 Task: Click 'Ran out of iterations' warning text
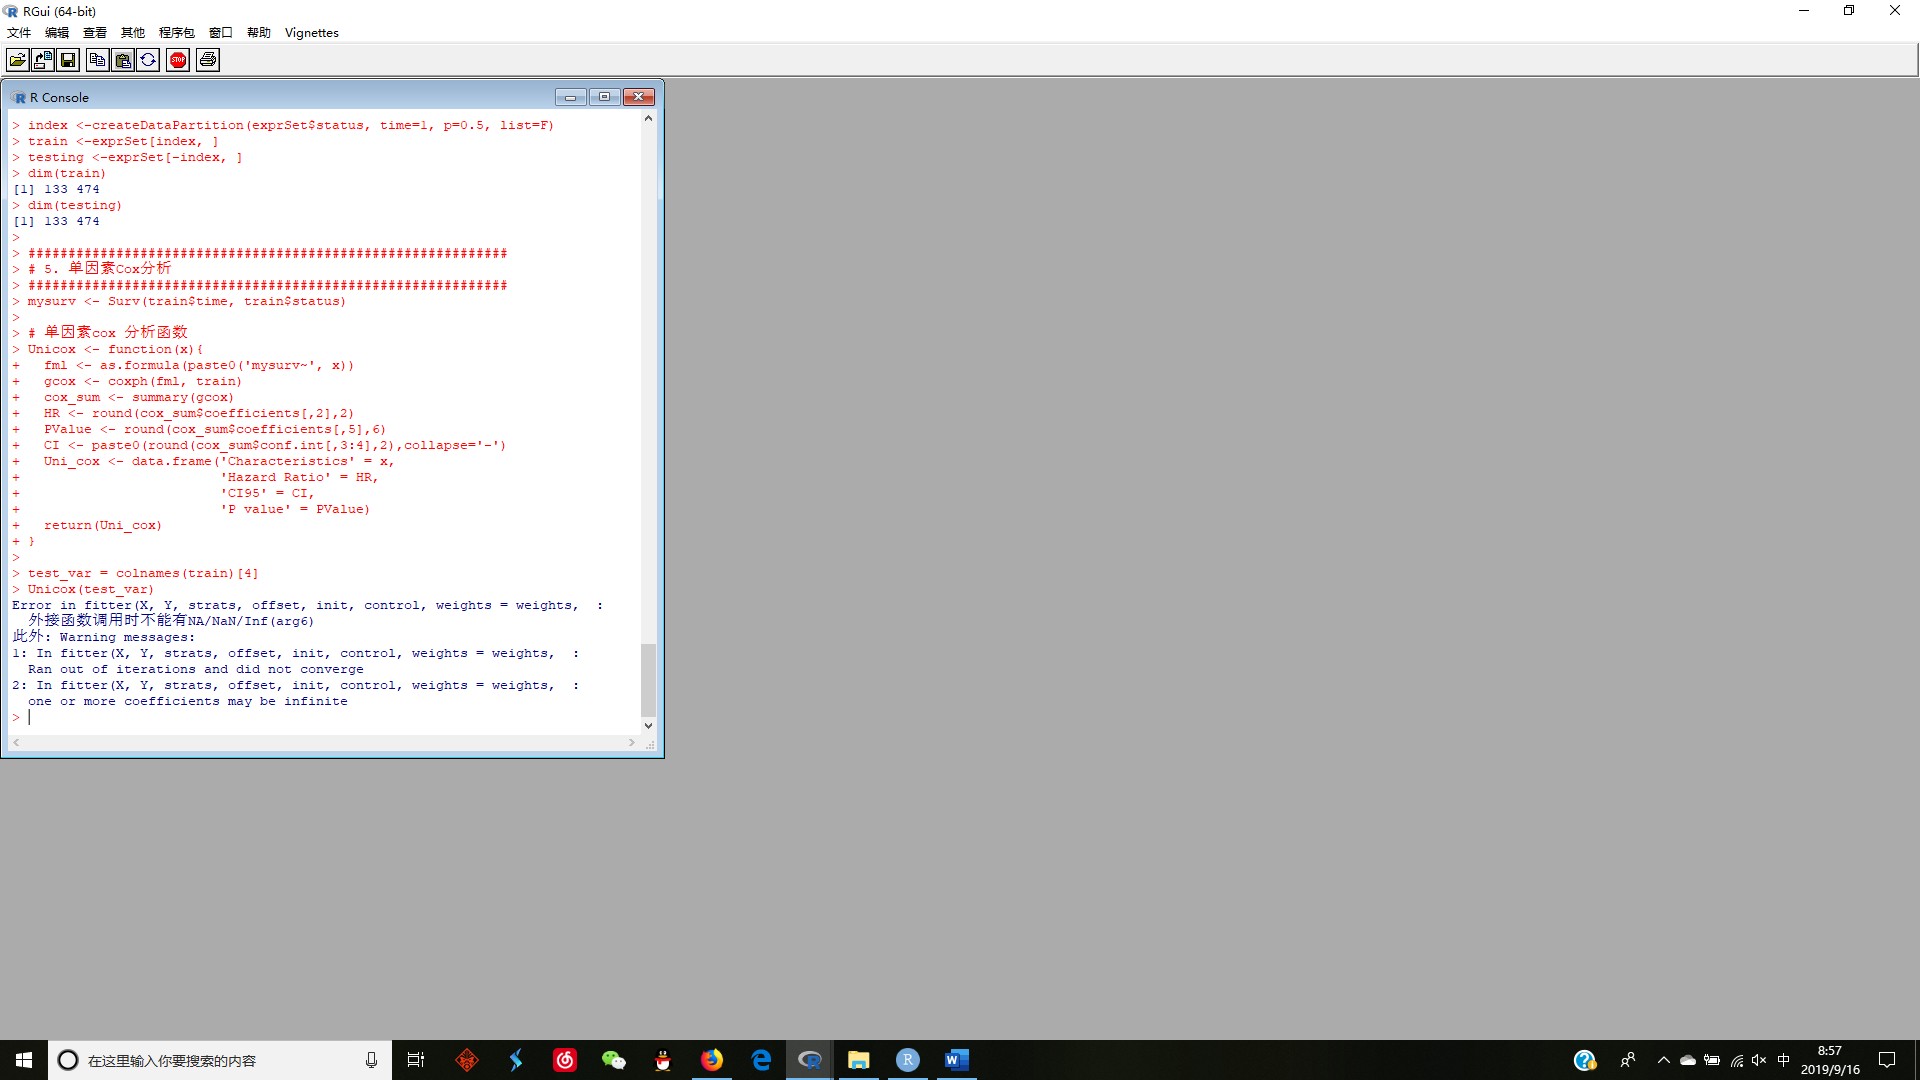[x=196, y=669]
